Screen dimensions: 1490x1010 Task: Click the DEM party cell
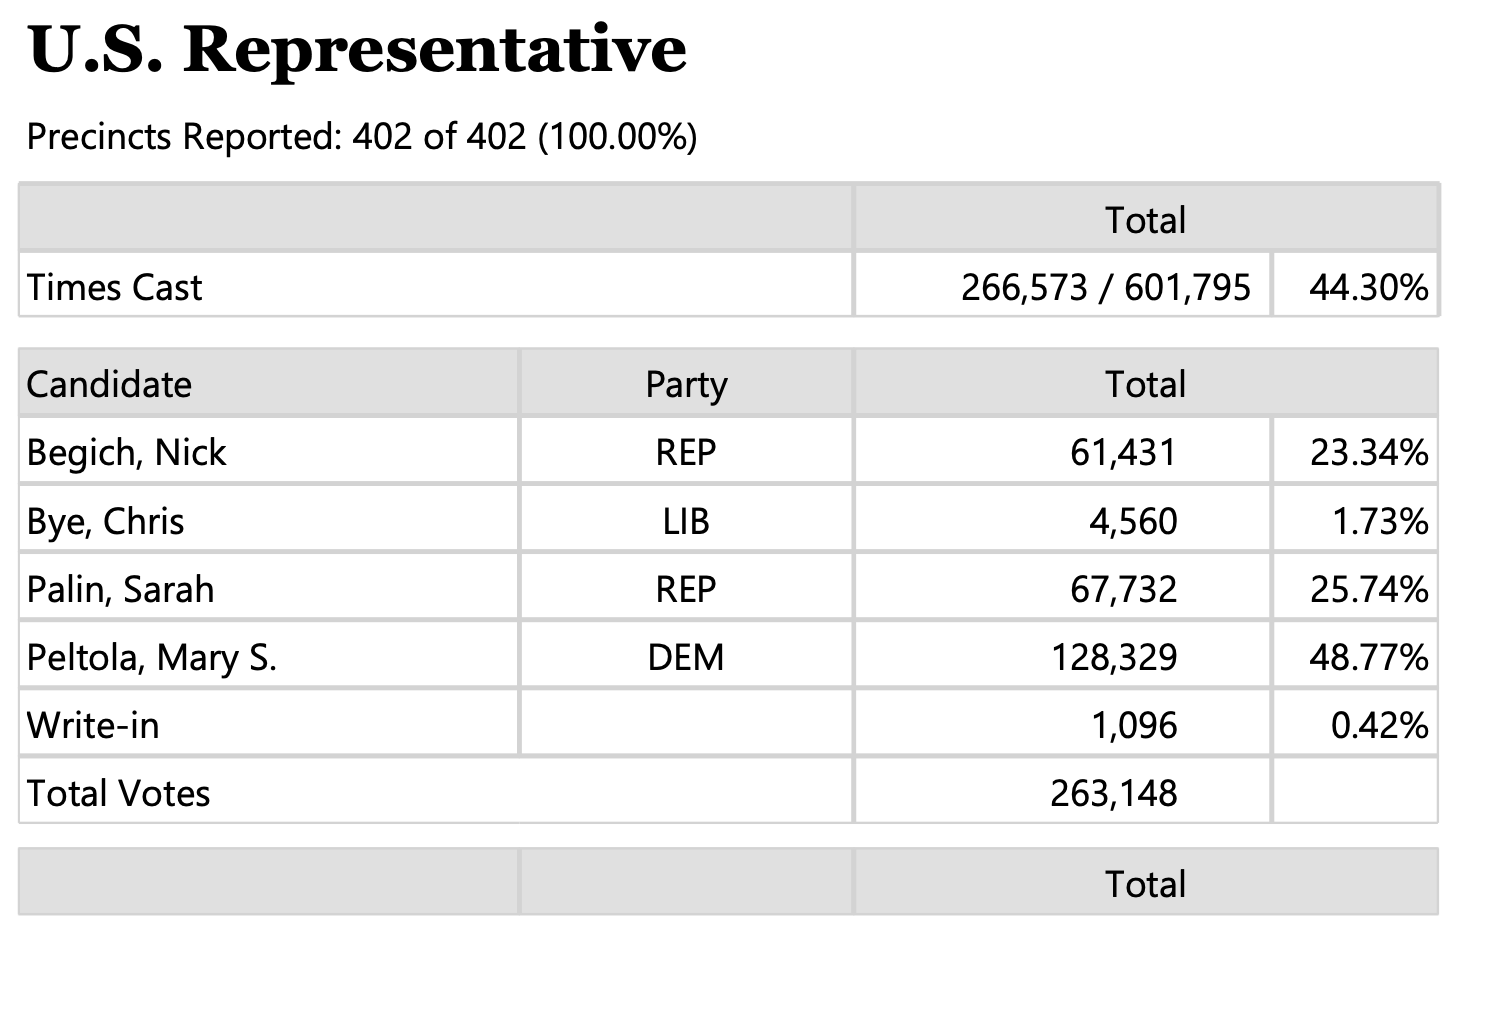coord(686,658)
